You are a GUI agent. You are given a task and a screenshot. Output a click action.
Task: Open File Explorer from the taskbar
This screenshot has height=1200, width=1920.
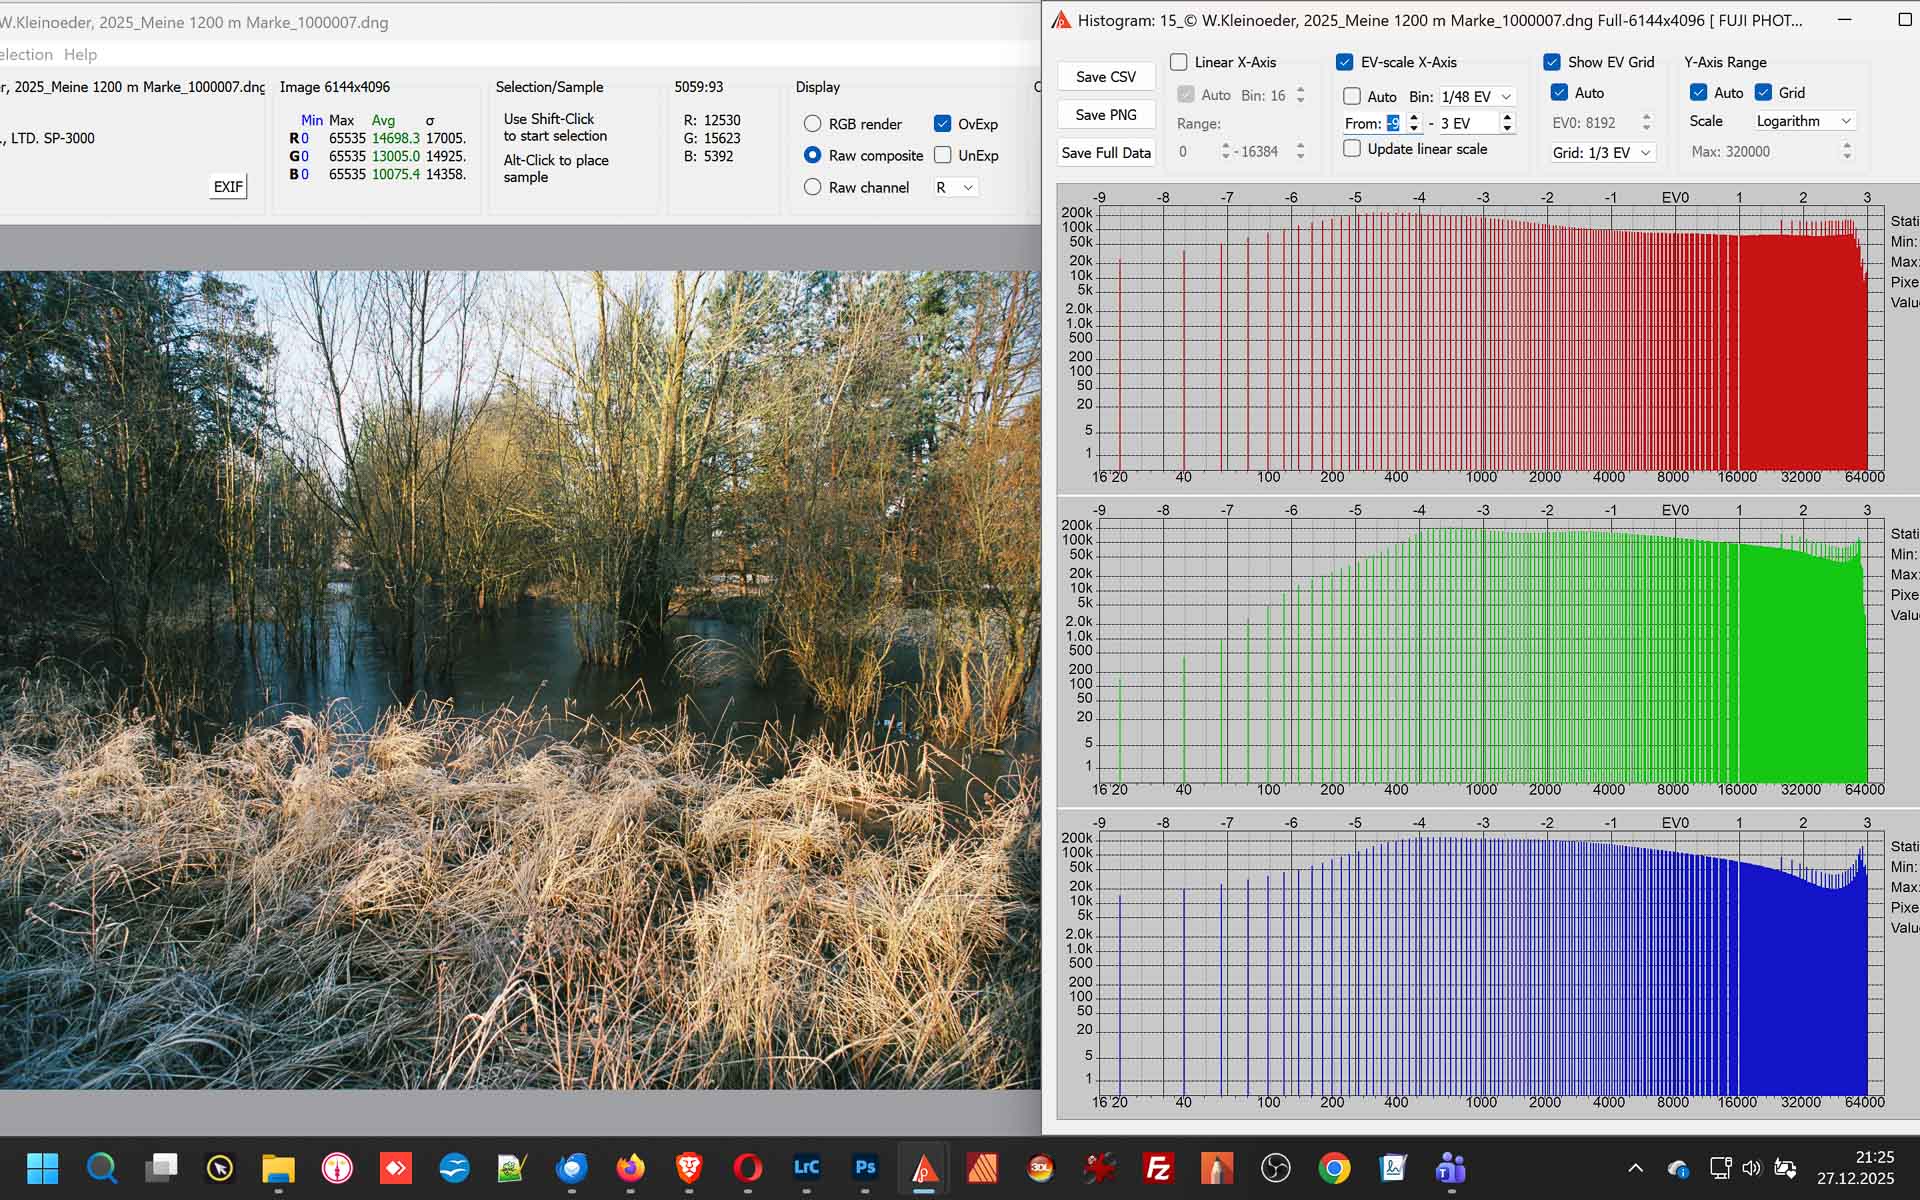(x=278, y=1167)
